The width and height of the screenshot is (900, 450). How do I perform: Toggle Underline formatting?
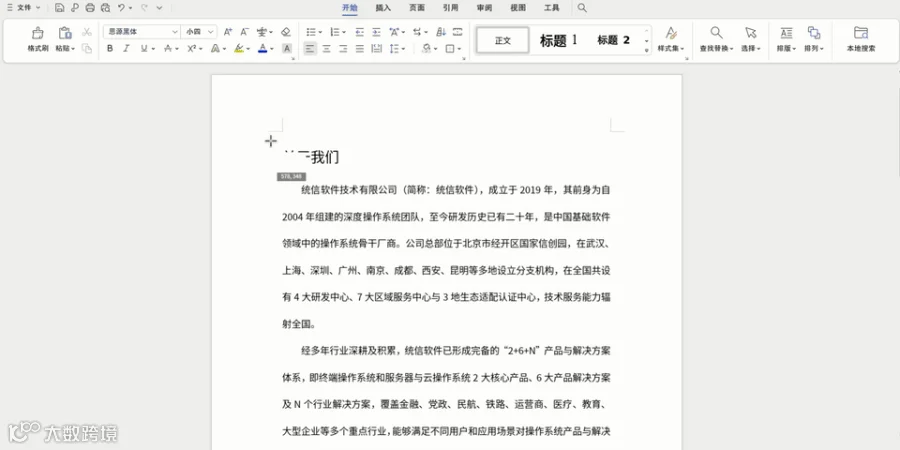143,49
